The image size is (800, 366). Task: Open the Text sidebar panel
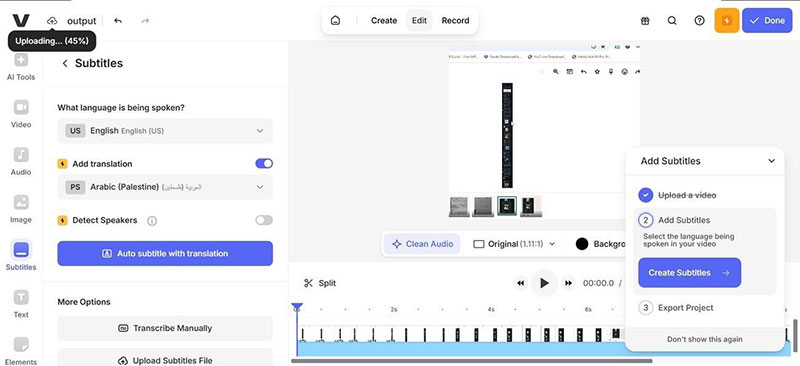21,304
